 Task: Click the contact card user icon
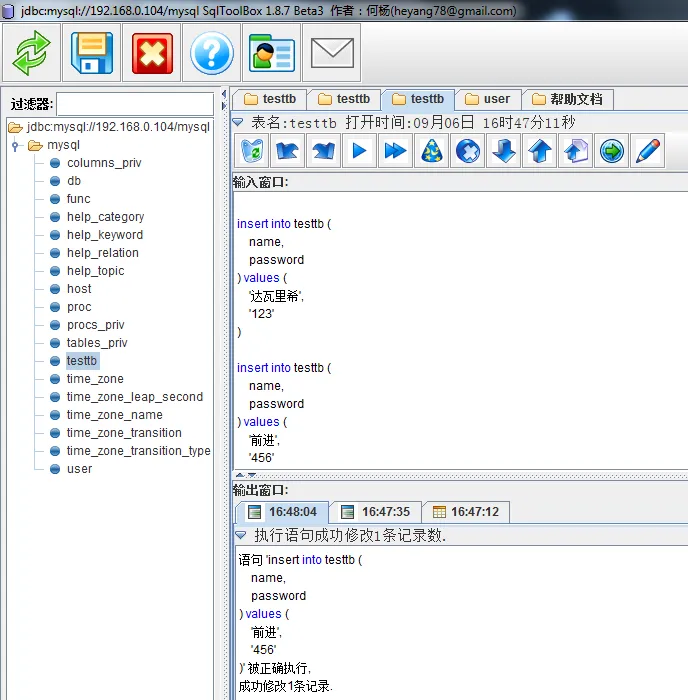point(271,53)
